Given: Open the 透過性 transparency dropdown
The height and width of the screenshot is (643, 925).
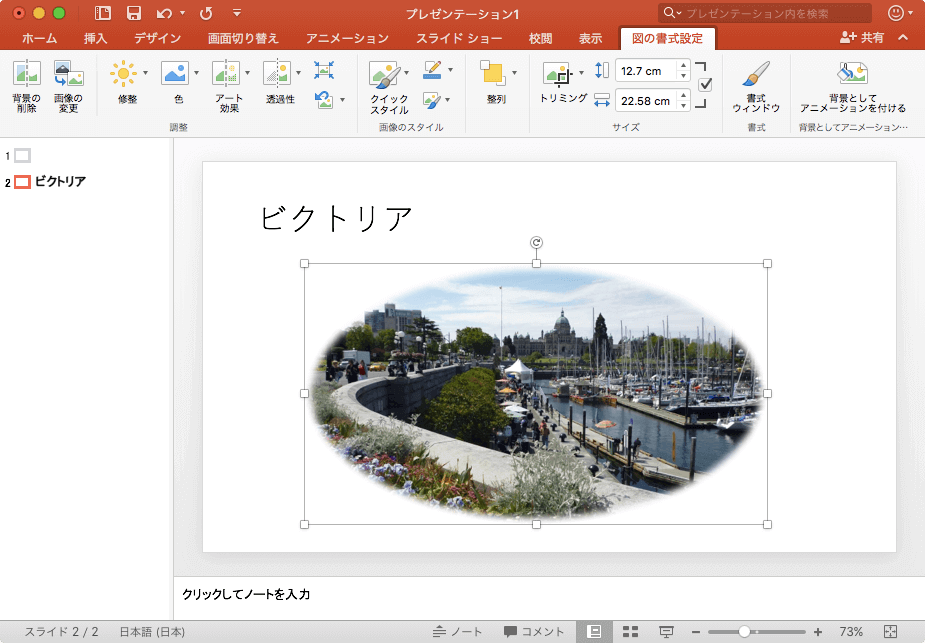Looking at the screenshot, I should click(x=298, y=73).
